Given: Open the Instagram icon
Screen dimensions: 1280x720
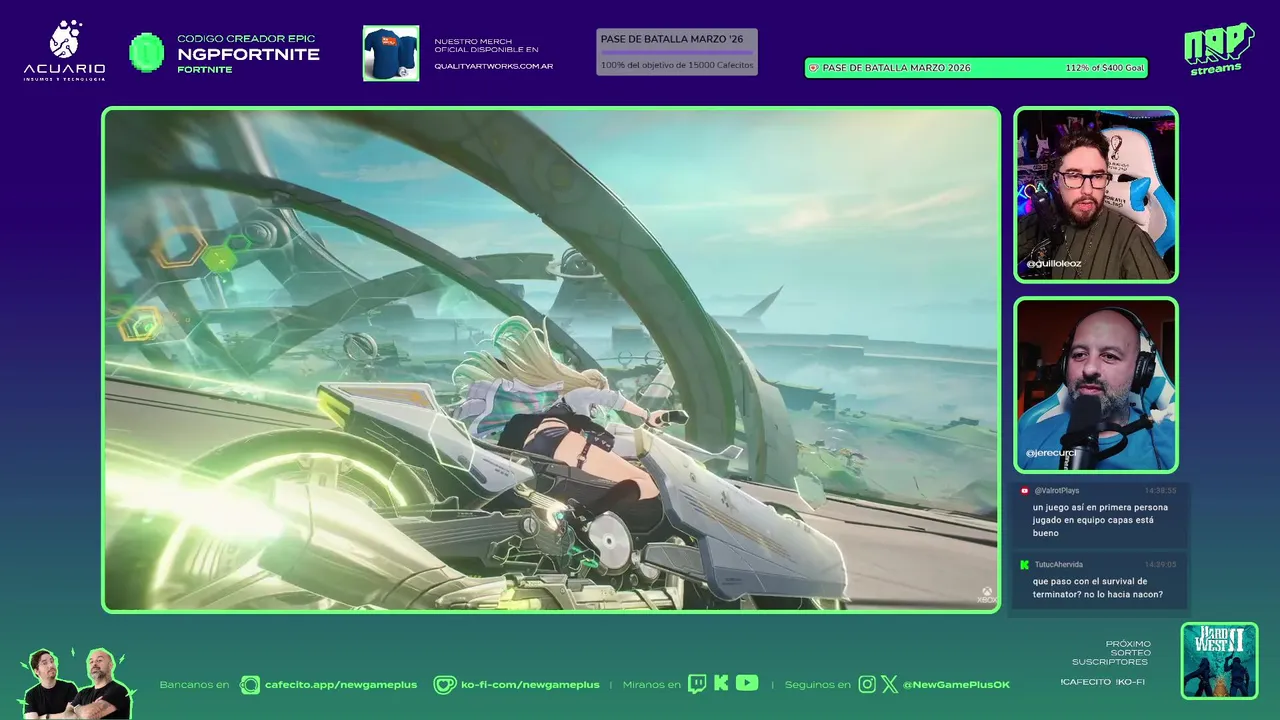Looking at the screenshot, I should pyautogui.click(x=867, y=685).
